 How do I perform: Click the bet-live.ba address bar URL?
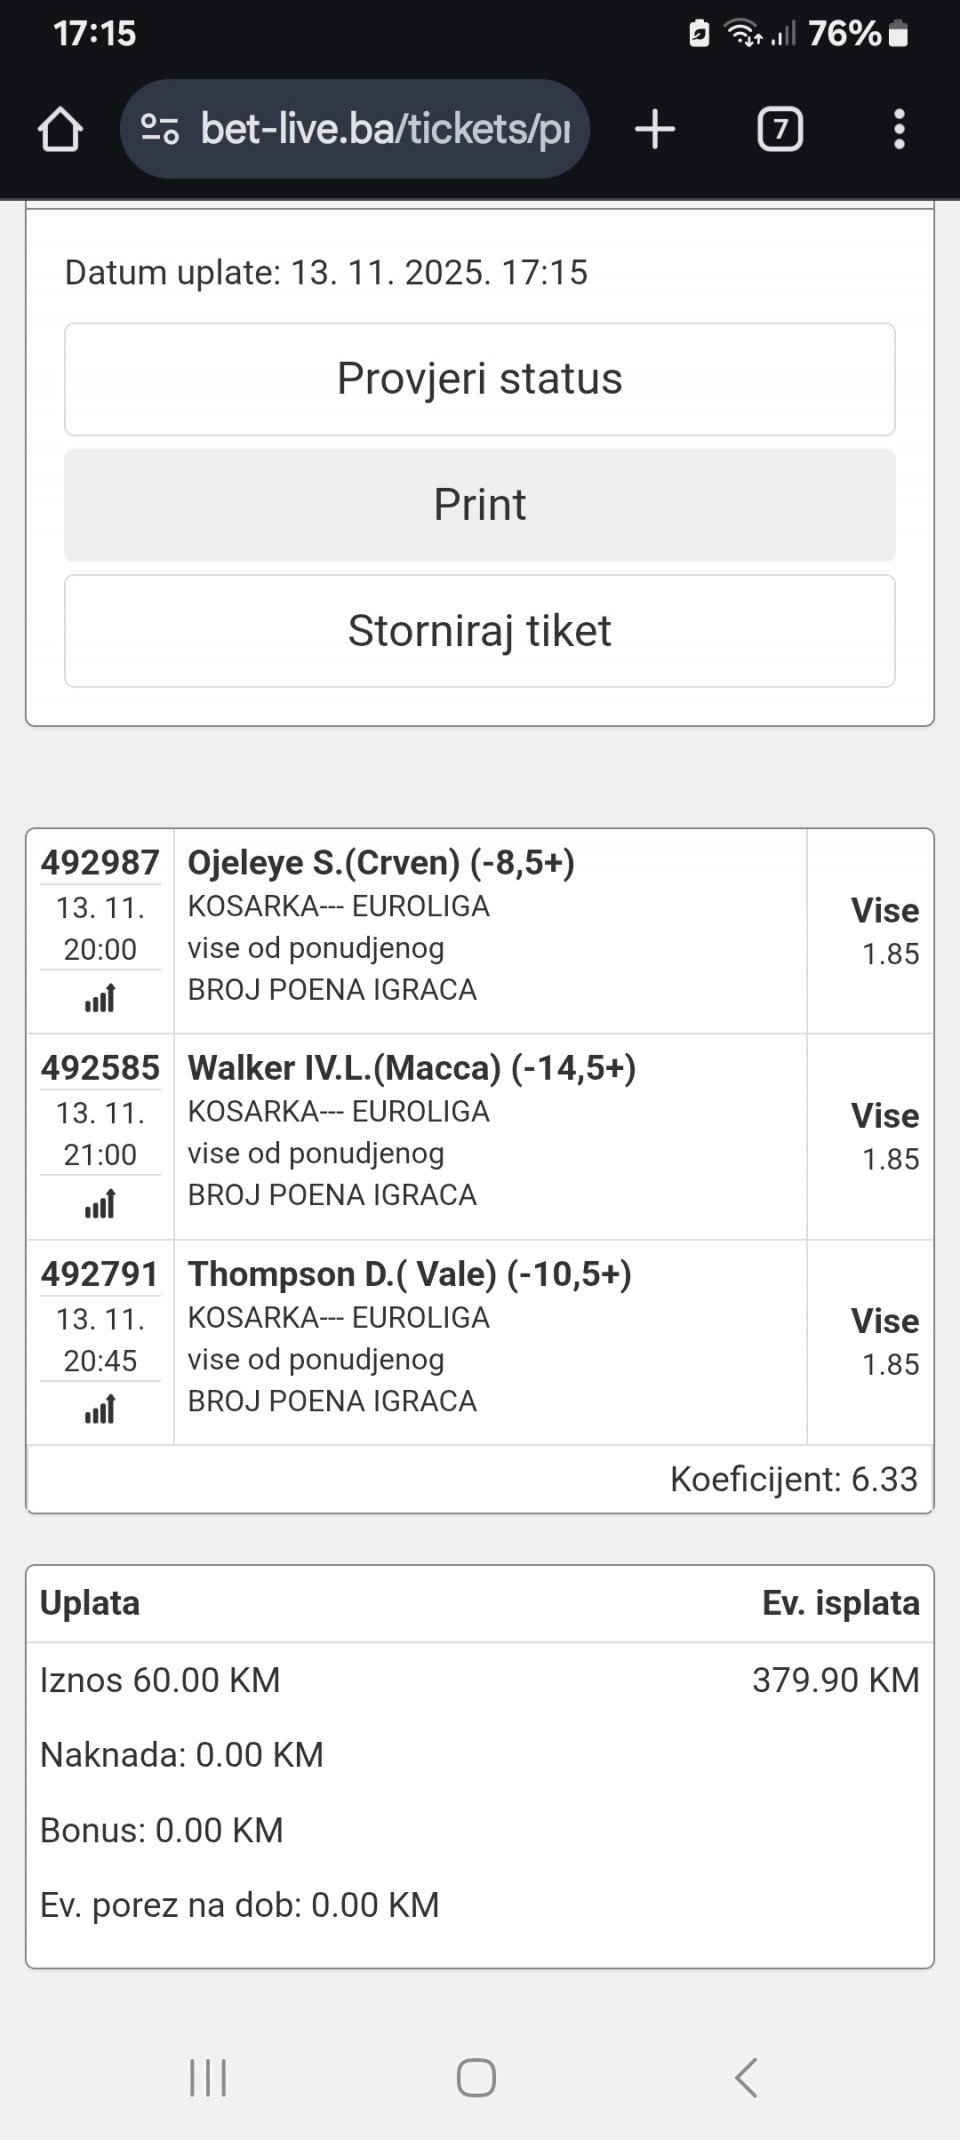(385, 130)
